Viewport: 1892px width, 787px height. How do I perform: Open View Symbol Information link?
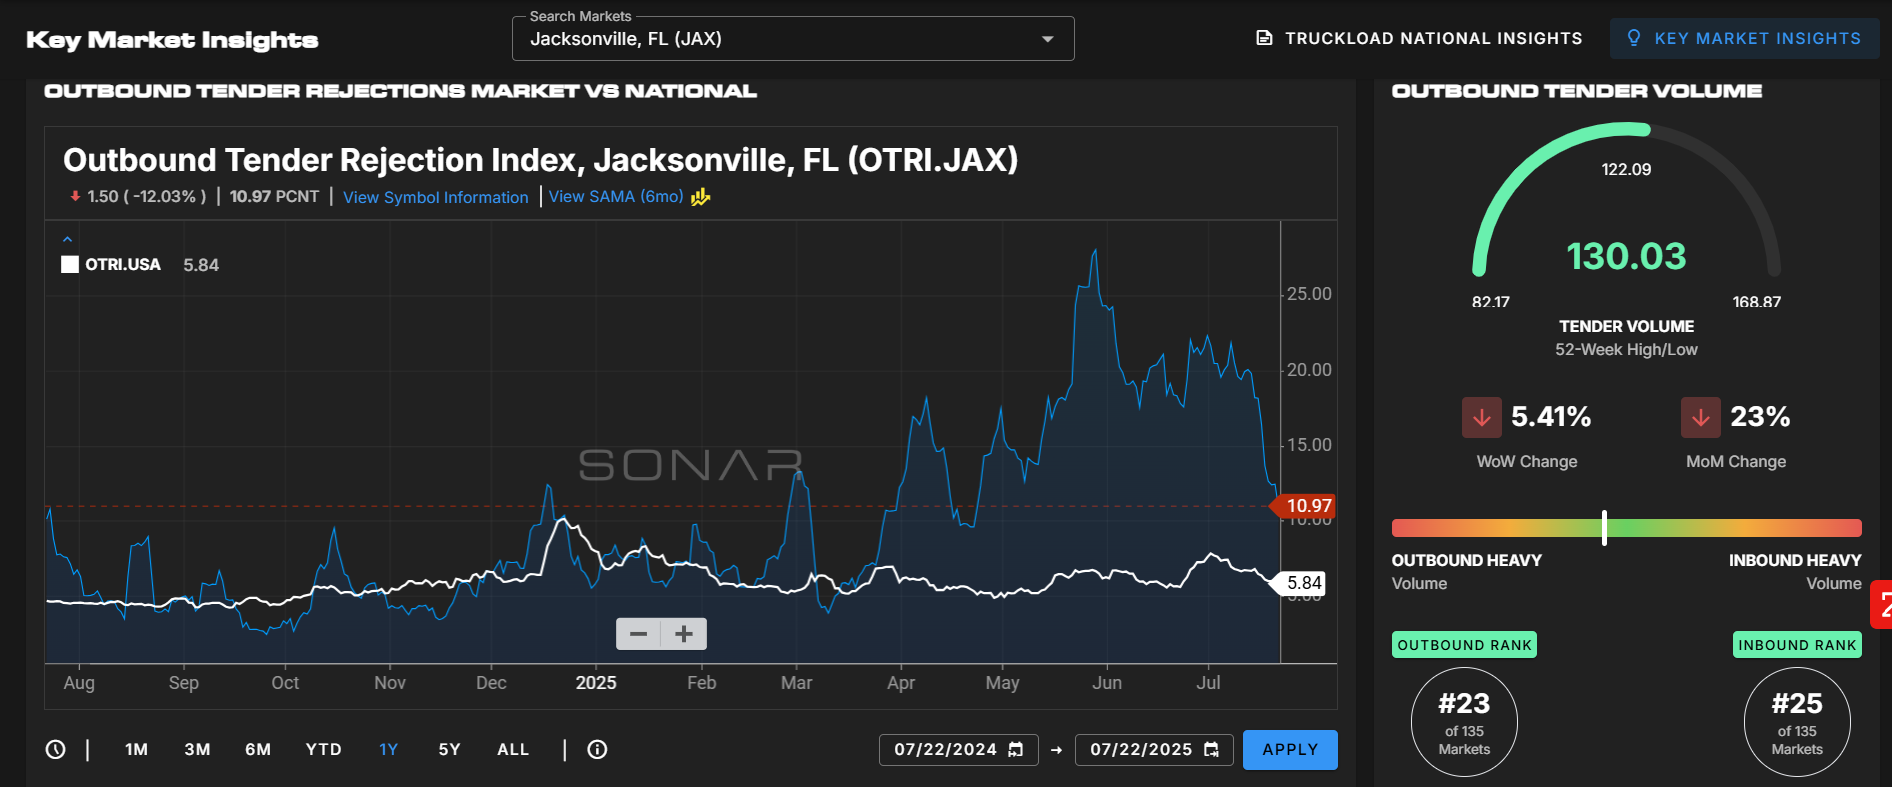435,197
